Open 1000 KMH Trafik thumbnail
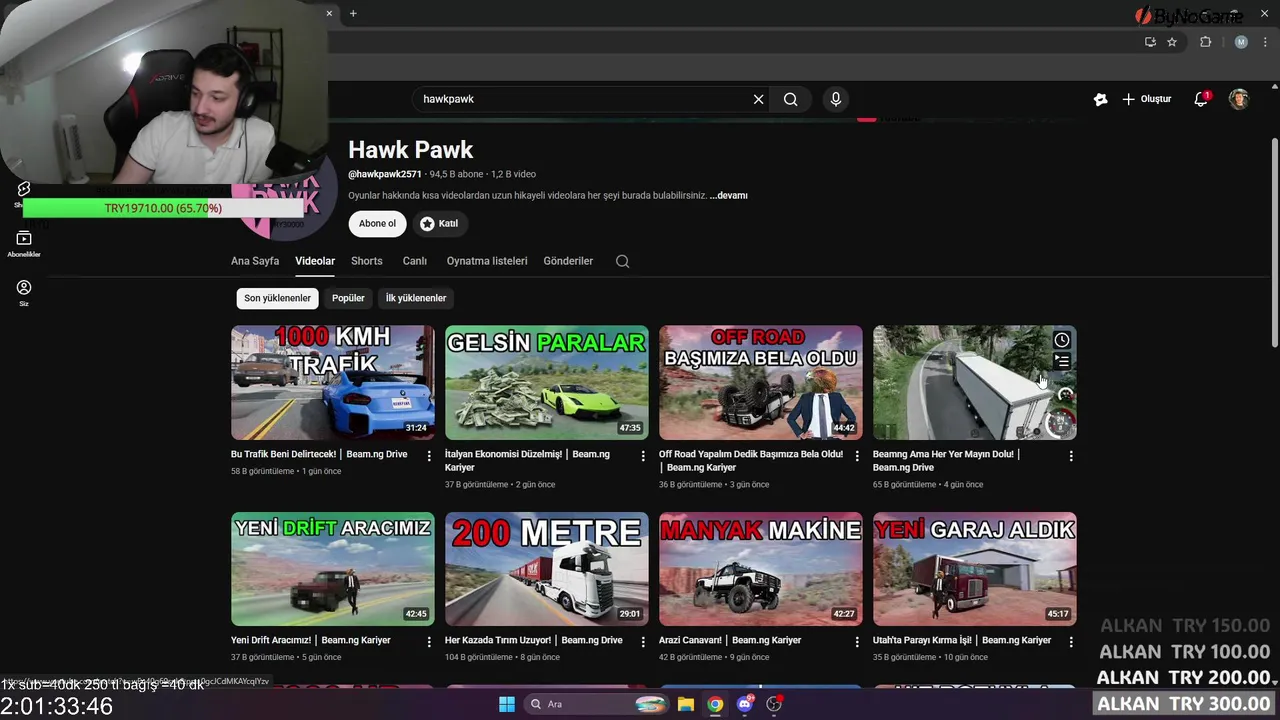This screenshot has width=1280, height=720. pyautogui.click(x=333, y=383)
